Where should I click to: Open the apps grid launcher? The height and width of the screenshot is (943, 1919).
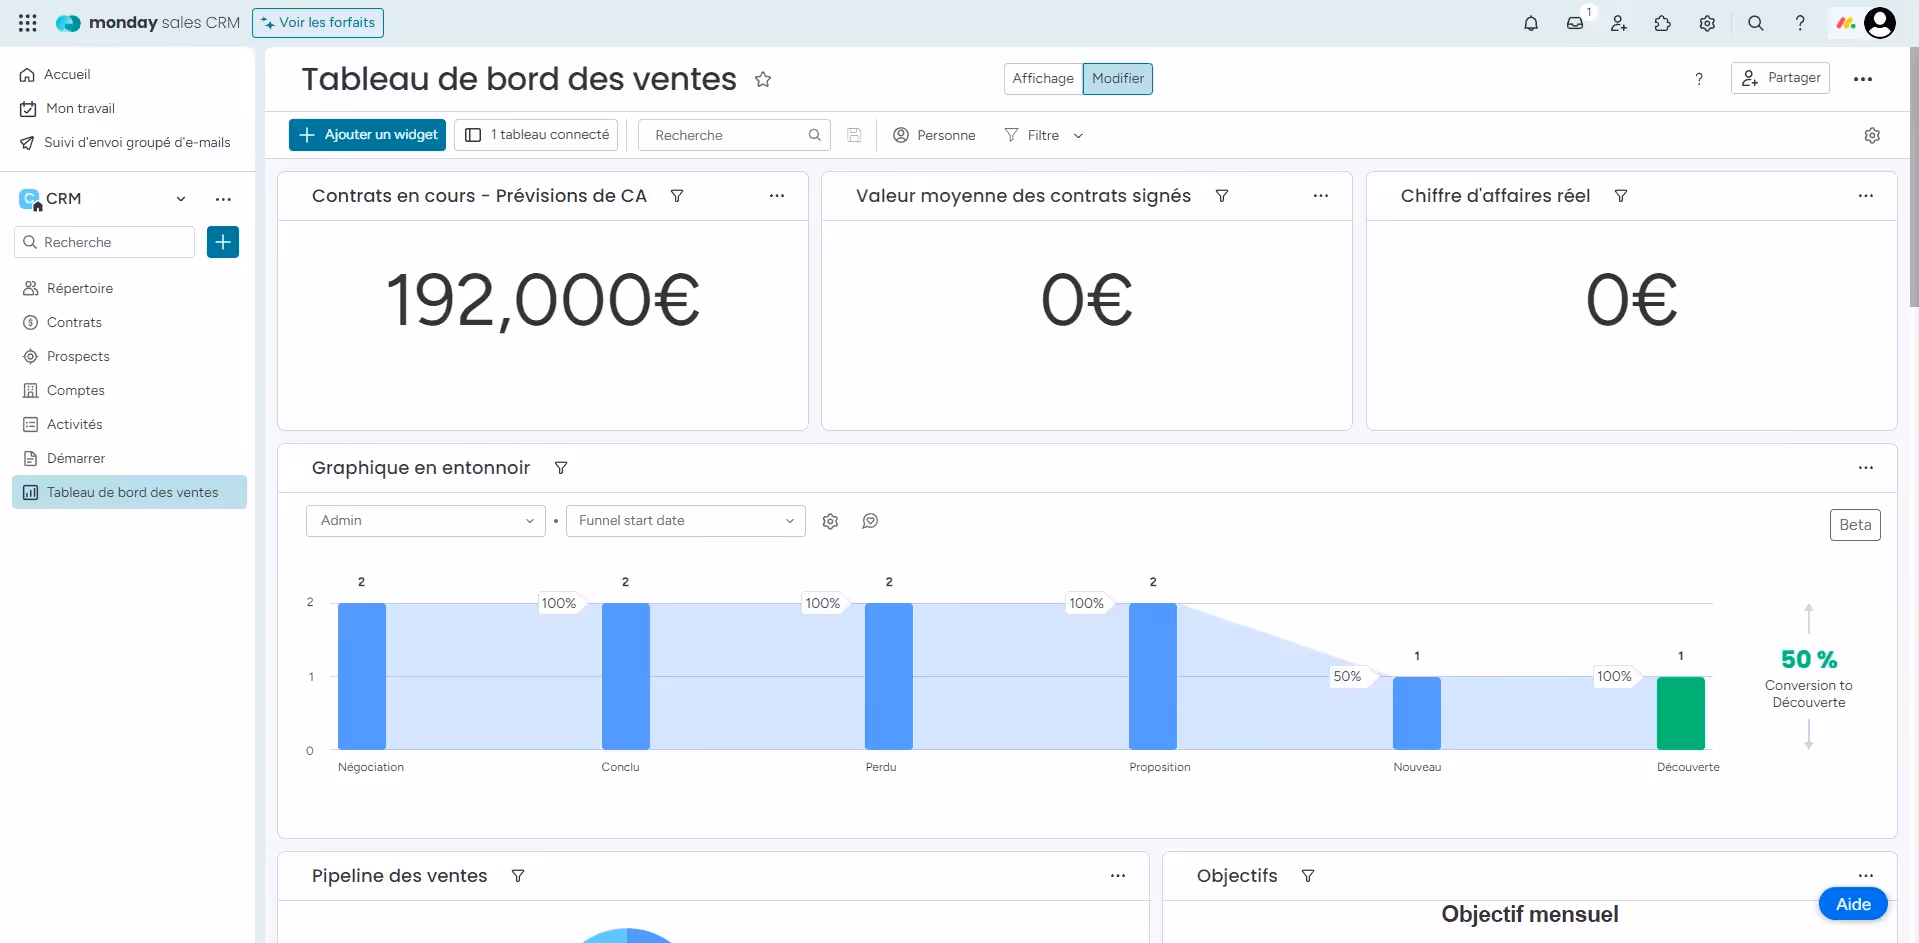coord(27,23)
